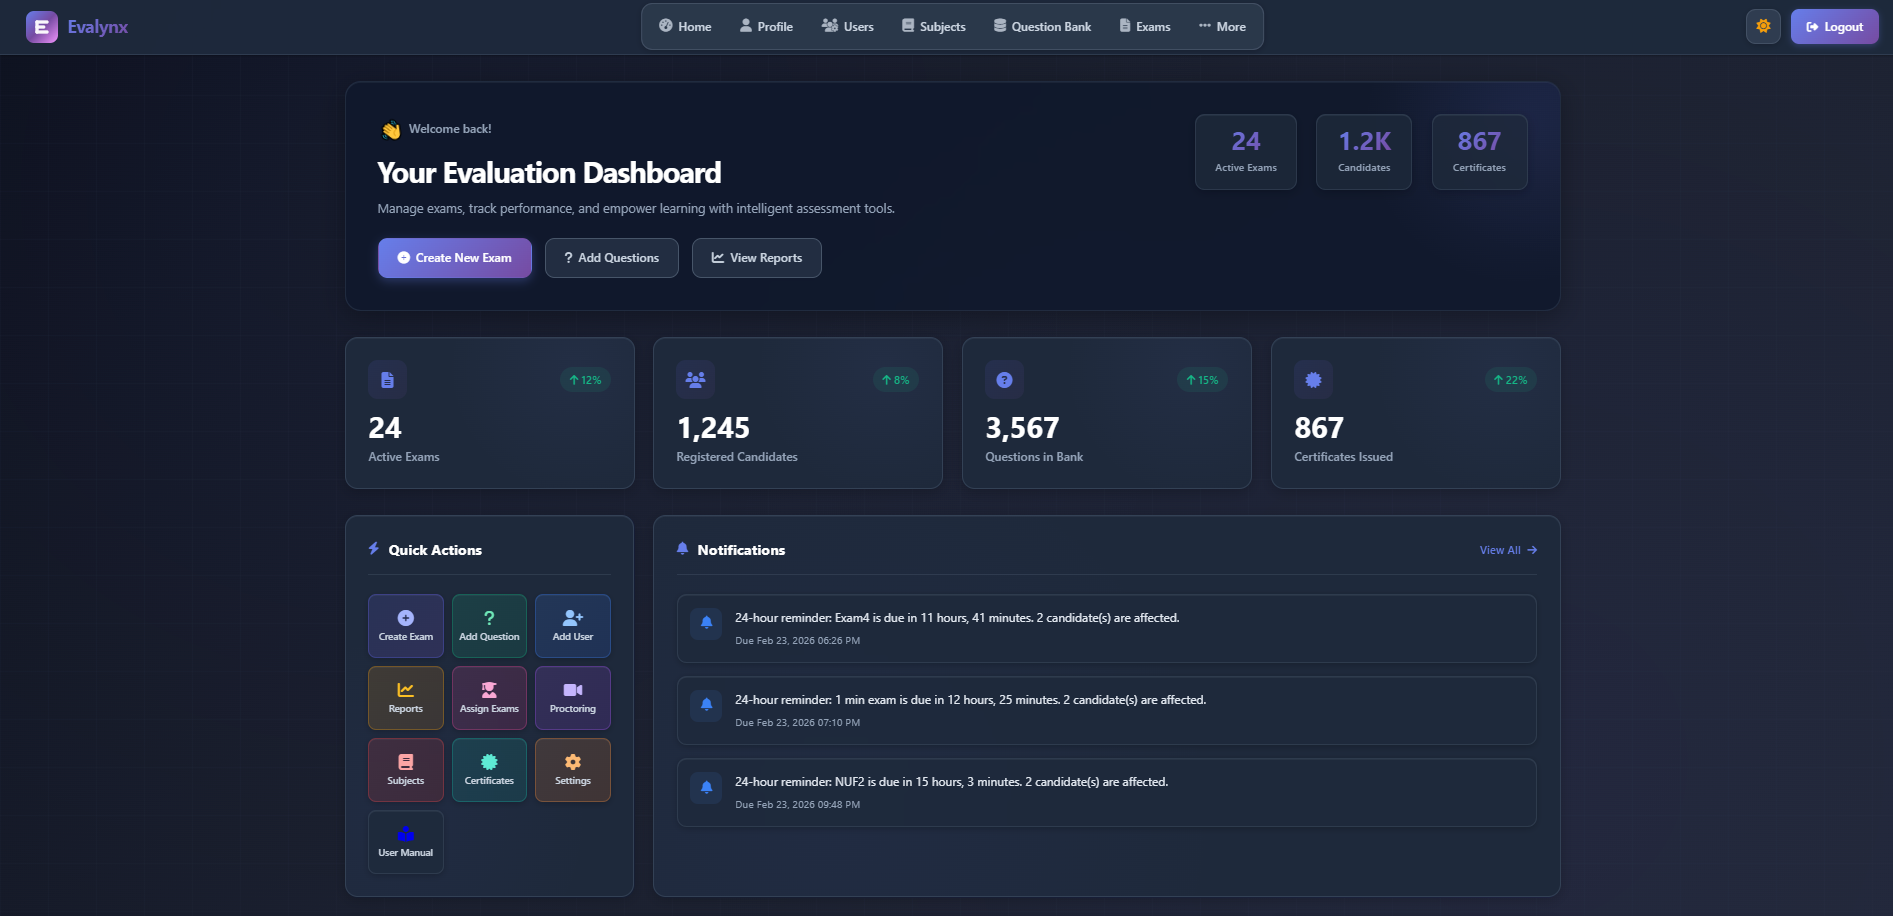Open the Settings quick action tile
This screenshot has height=916, width=1893.
pos(573,770)
